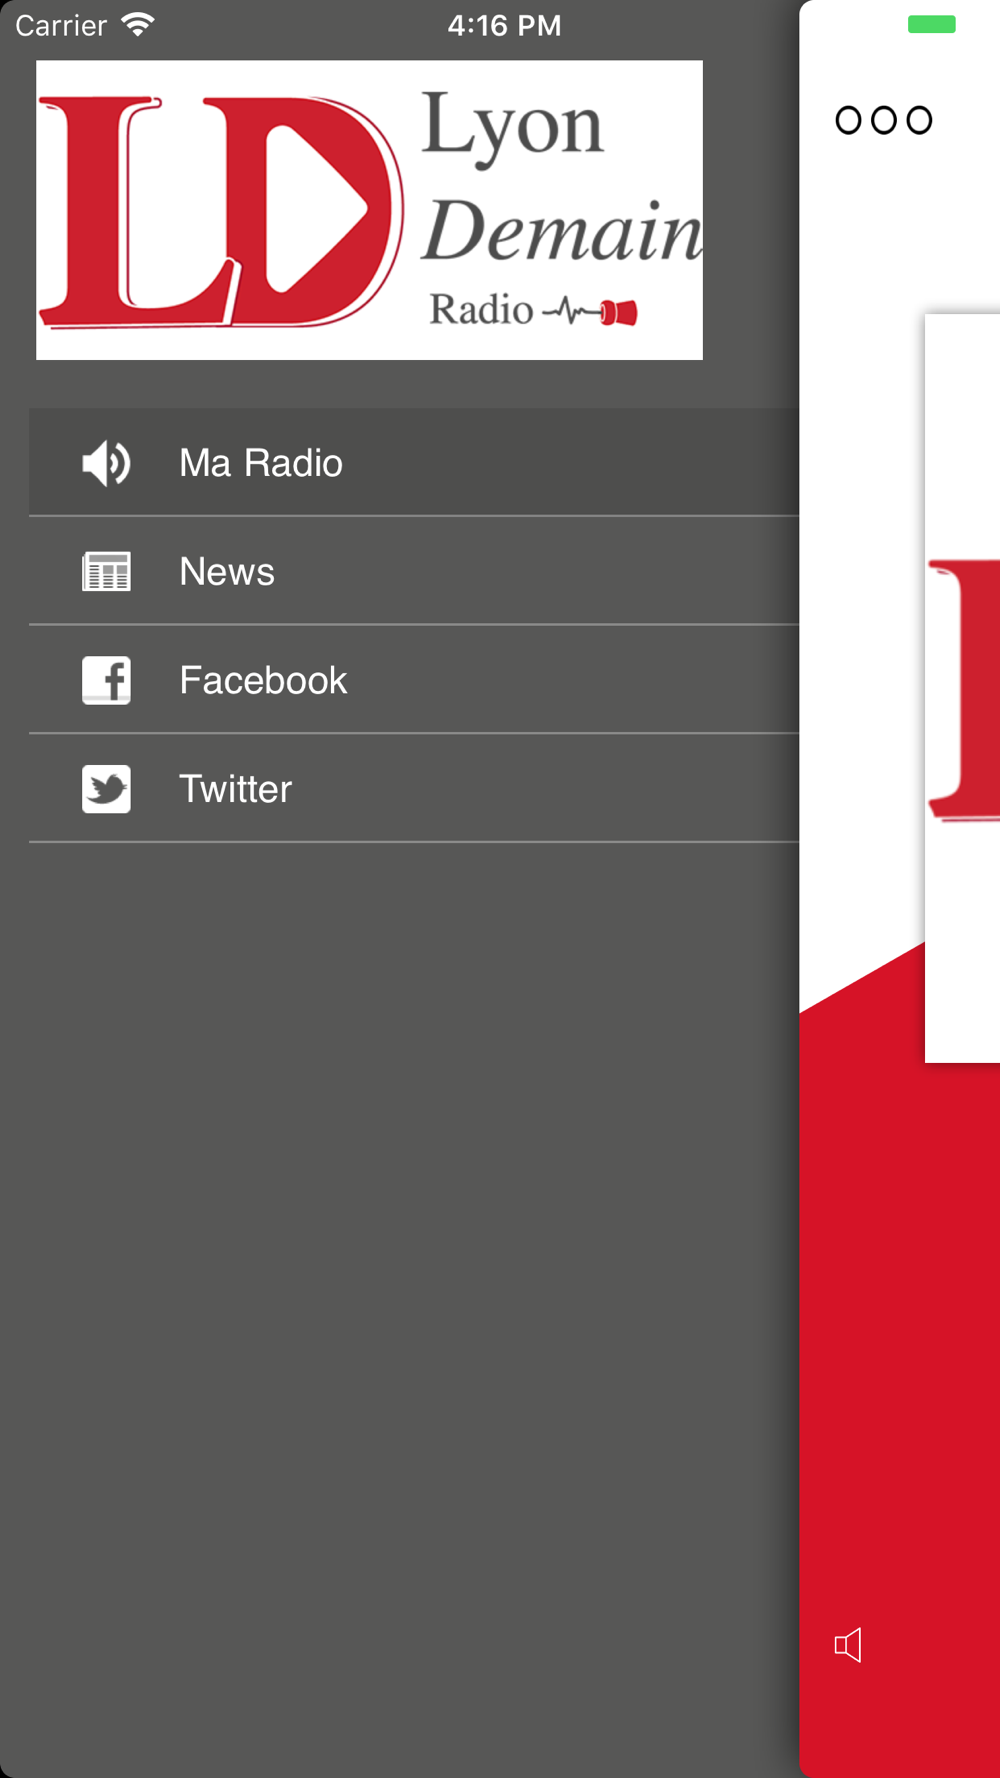The height and width of the screenshot is (1778, 1000).
Task: Tap the Wi-Fi status icon
Action: tap(138, 25)
